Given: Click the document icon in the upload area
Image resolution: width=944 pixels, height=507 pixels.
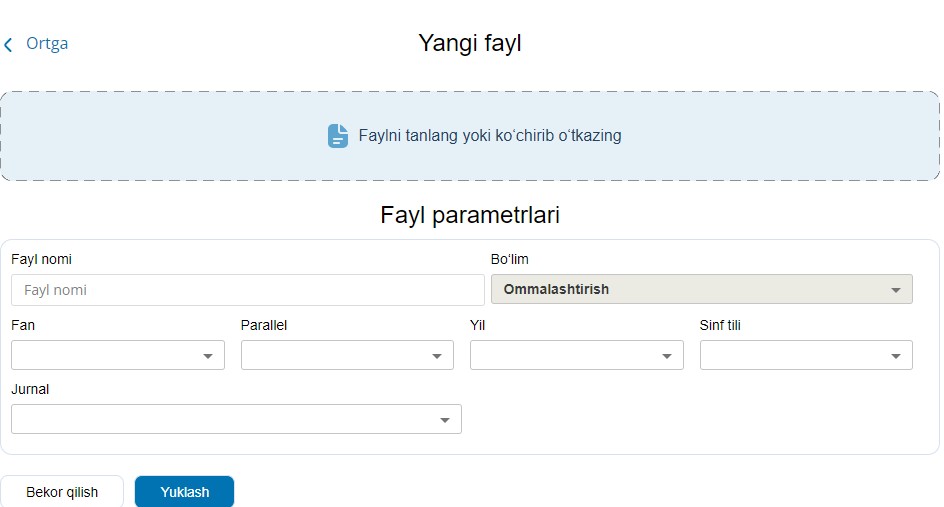Looking at the screenshot, I should (338, 136).
